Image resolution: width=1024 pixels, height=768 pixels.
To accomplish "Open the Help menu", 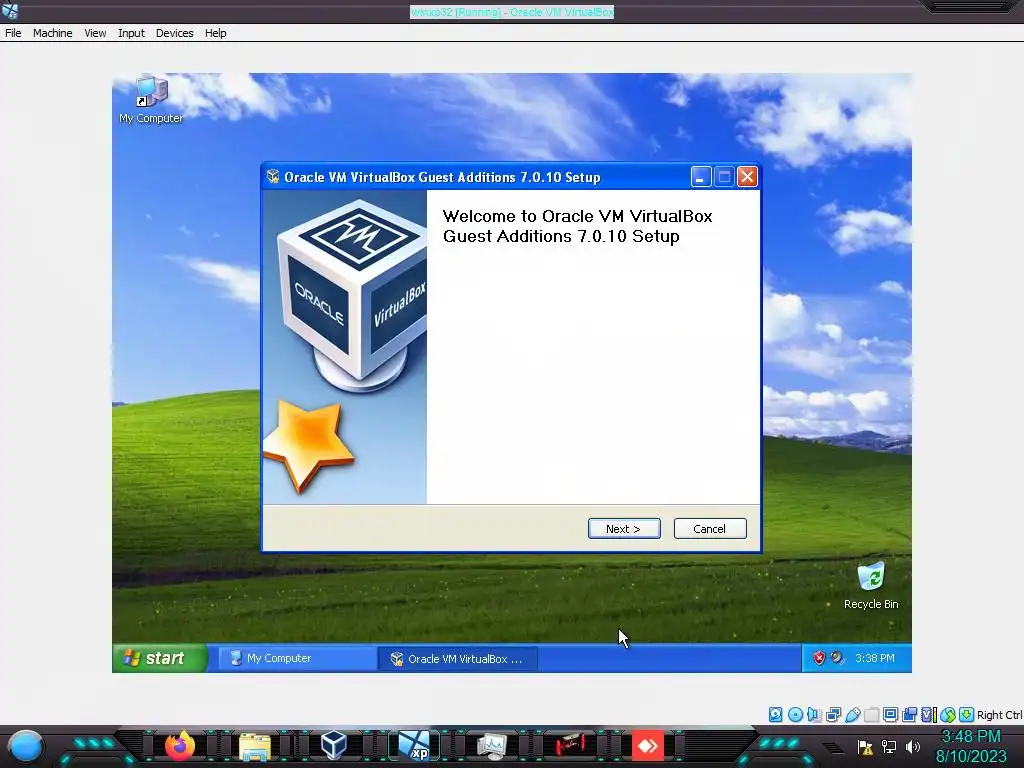I will coord(216,33).
